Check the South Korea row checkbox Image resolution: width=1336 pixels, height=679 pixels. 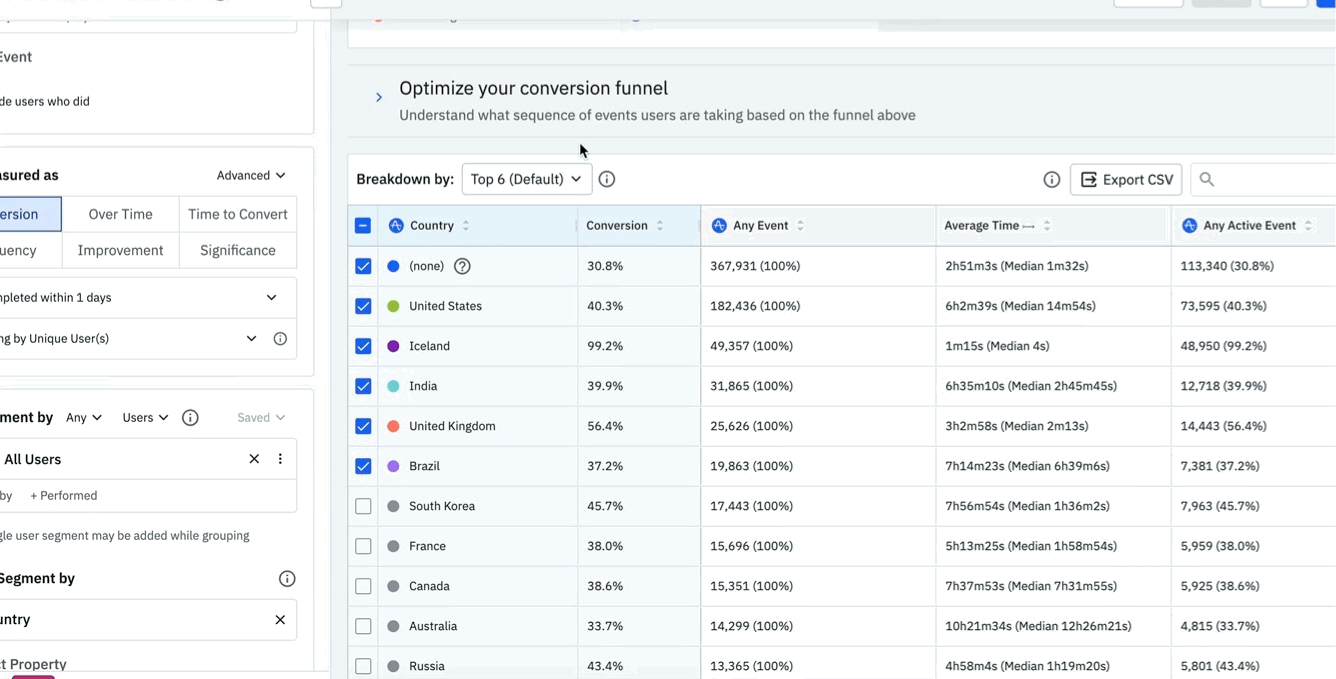click(363, 506)
